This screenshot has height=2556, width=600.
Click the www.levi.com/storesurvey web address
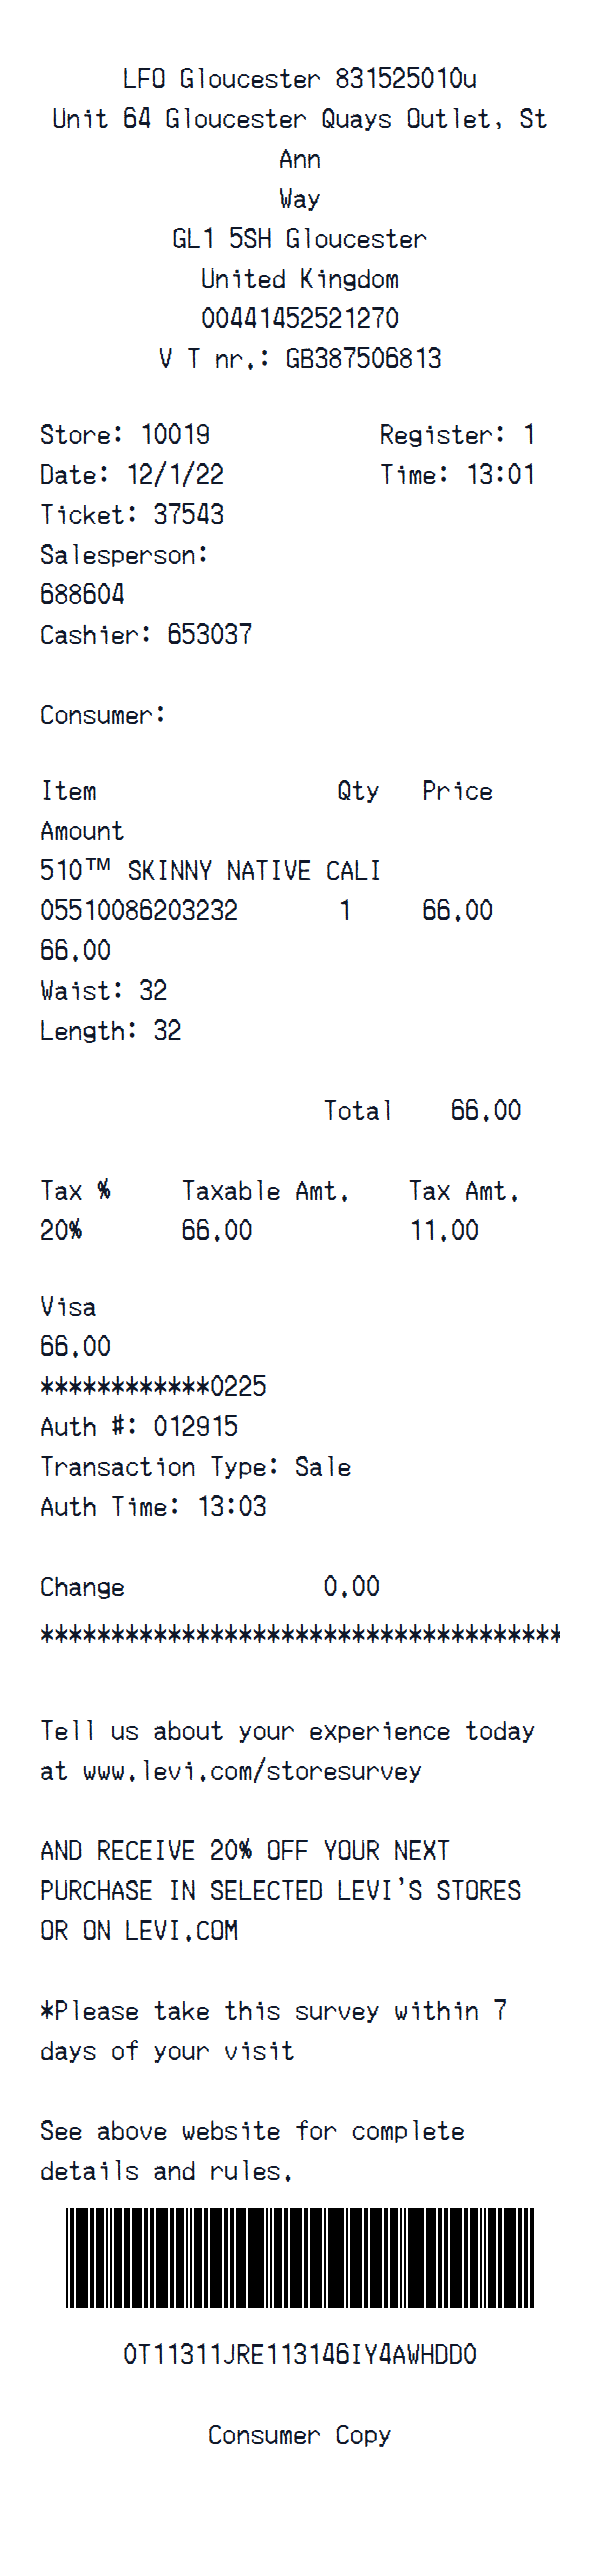(x=252, y=1771)
